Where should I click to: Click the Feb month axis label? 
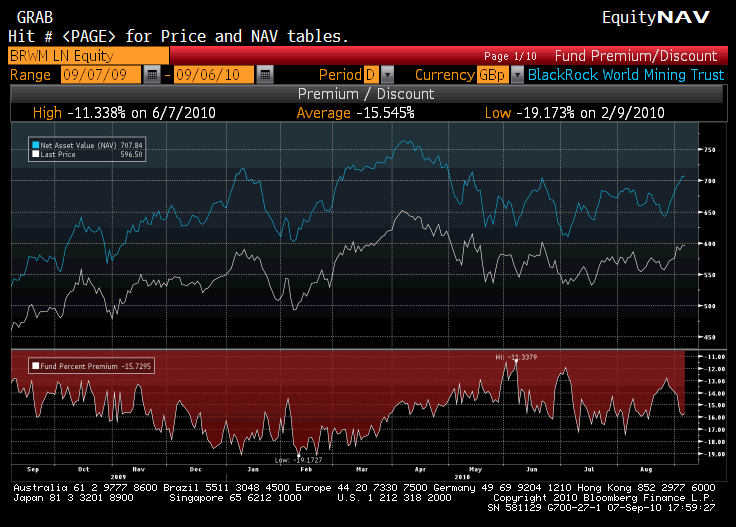pyautogui.click(x=306, y=469)
